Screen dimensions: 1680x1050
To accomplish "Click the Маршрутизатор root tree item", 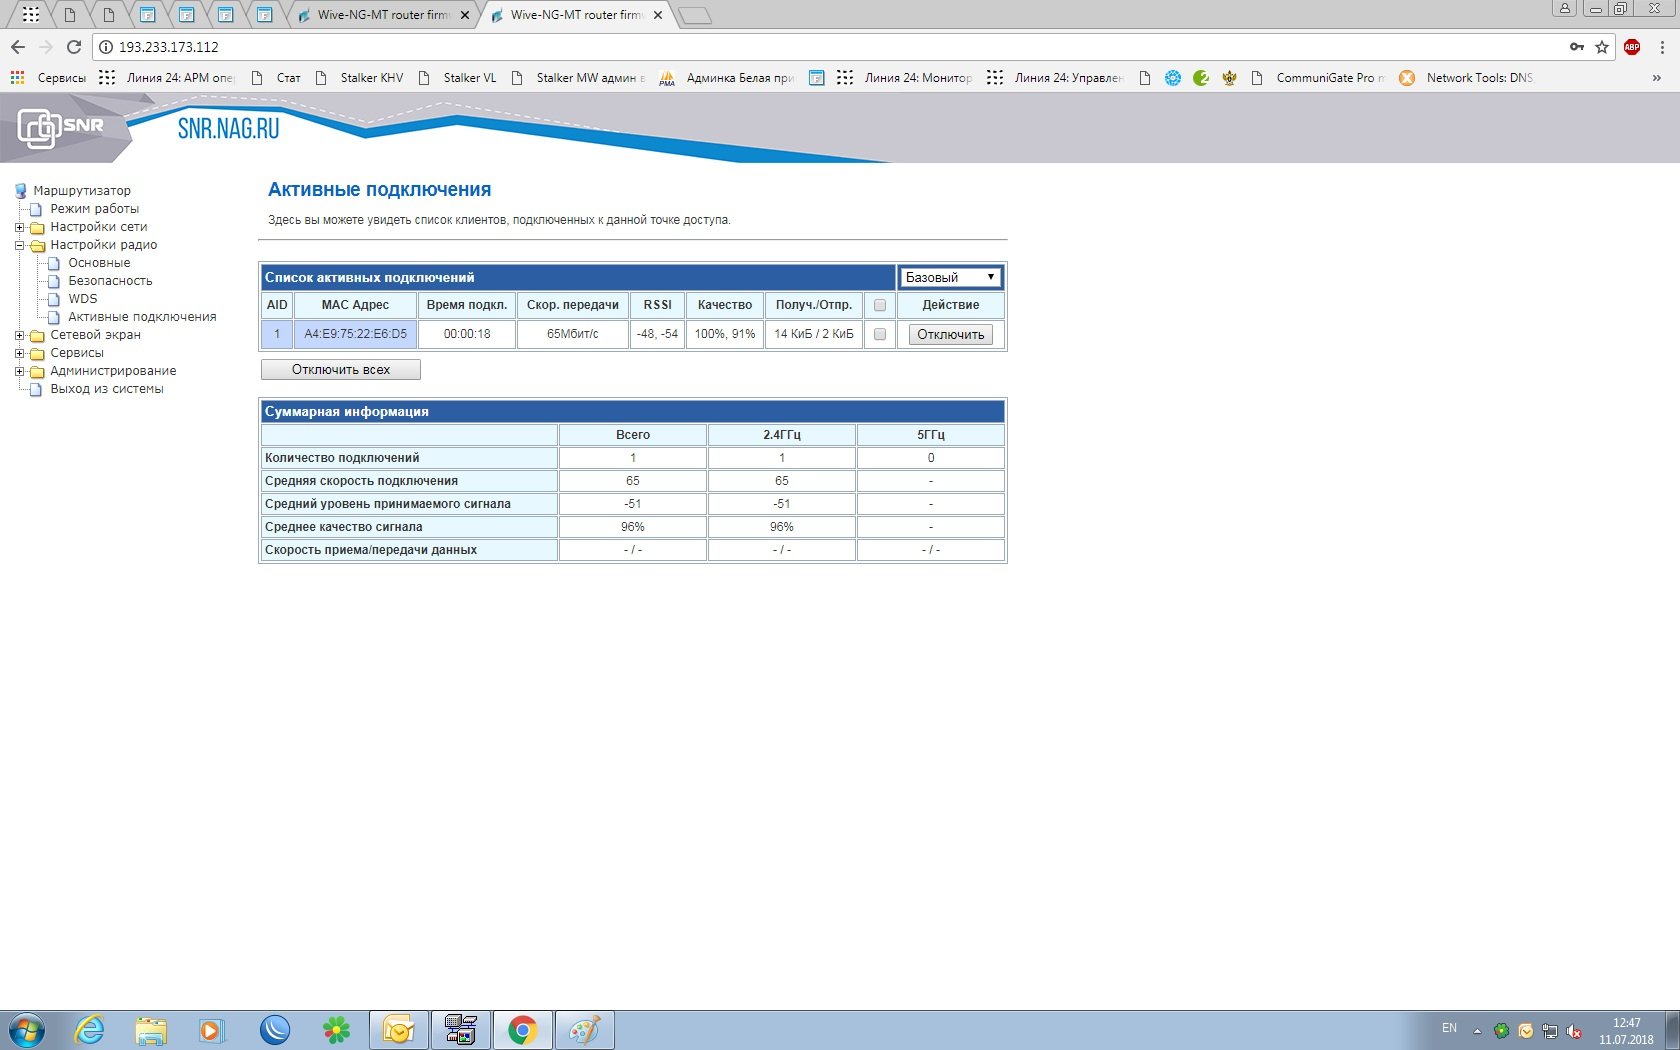I will tap(82, 191).
